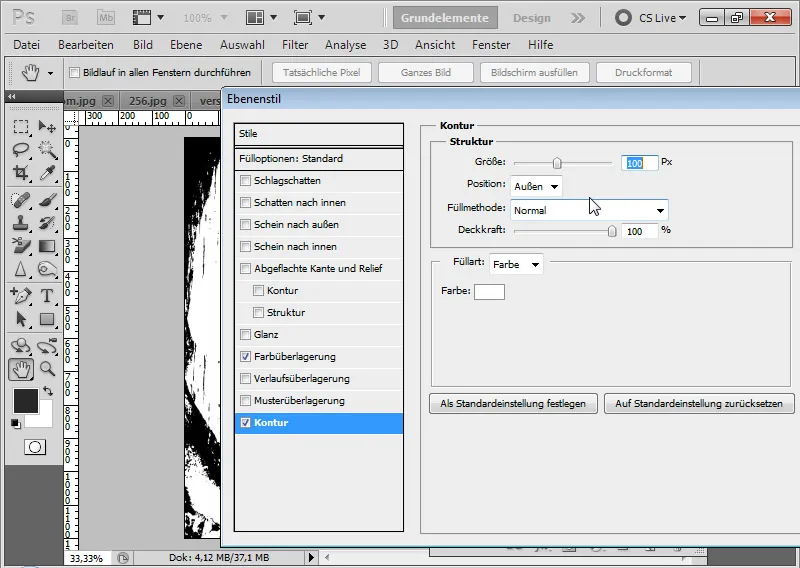Image resolution: width=800 pixels, height=568 pixels.
Task: Open the Filter menu
Action: pyautogui.click(x=295, y=45)
